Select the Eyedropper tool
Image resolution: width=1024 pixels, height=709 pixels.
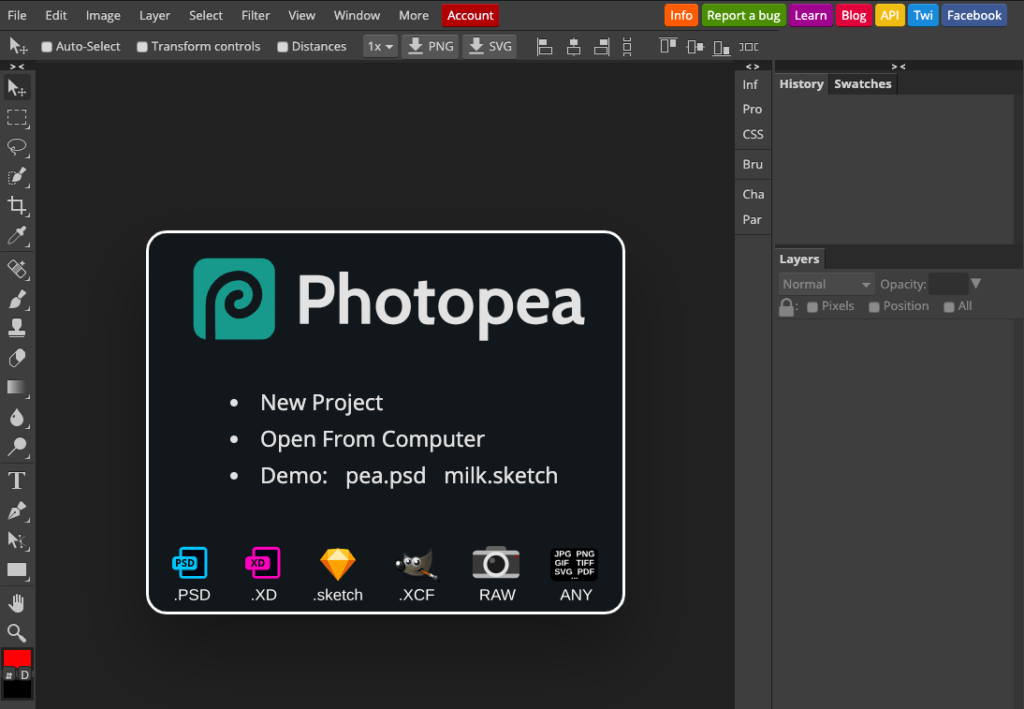17,235
